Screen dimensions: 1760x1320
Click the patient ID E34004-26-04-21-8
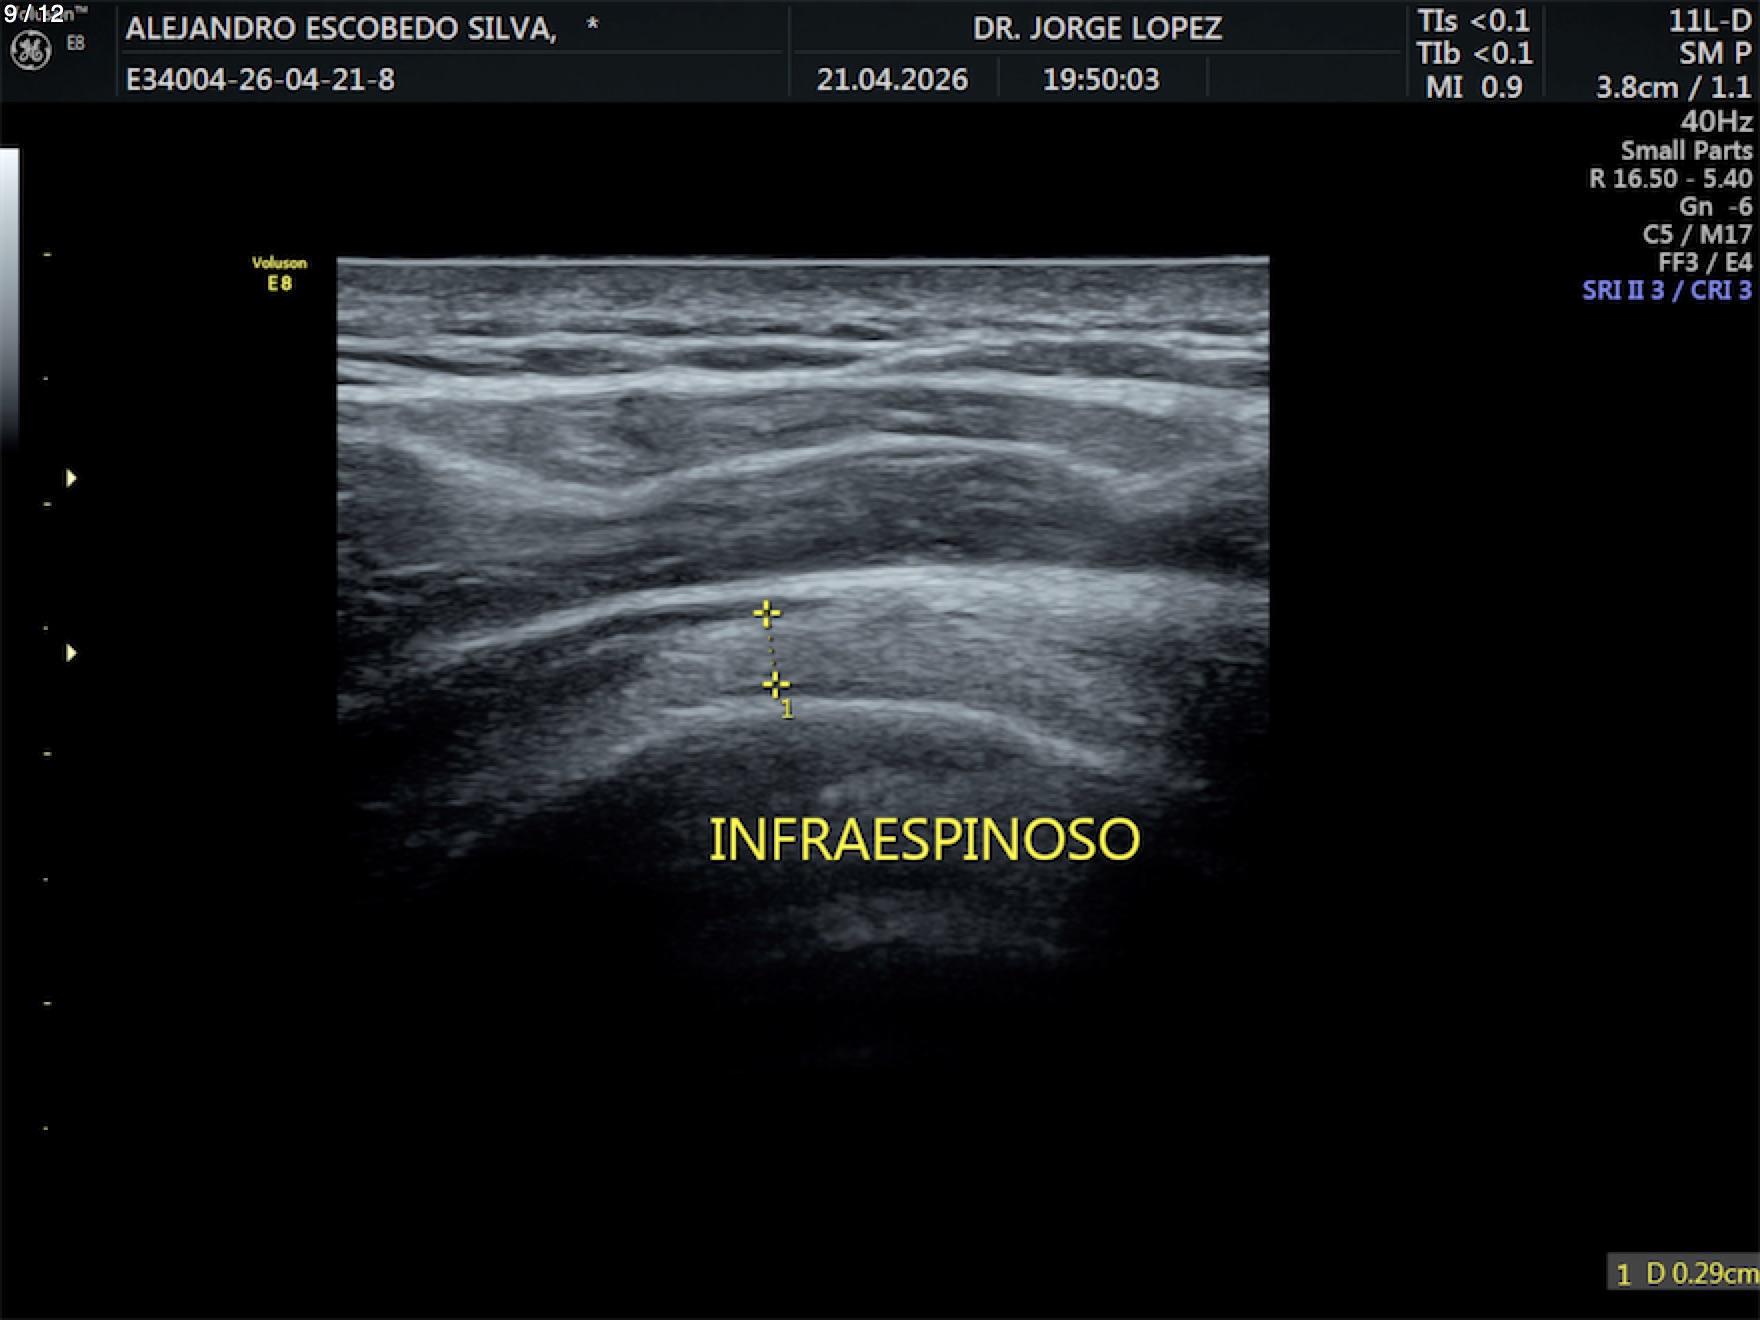click(260, 79)
